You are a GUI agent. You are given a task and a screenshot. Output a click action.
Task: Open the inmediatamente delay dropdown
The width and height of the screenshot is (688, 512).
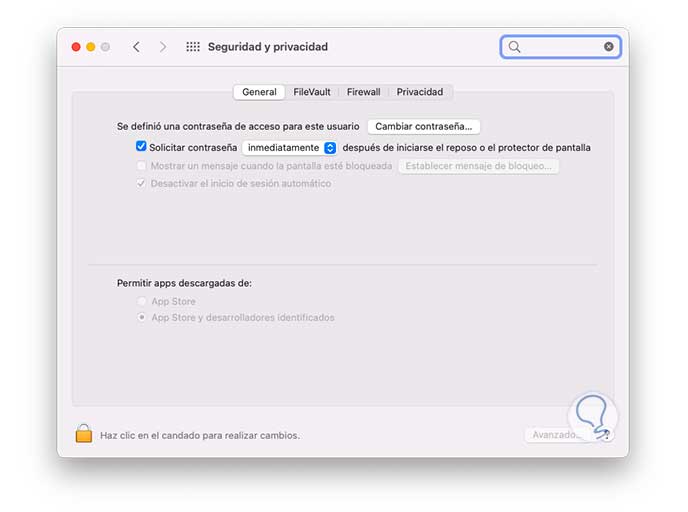330,147
